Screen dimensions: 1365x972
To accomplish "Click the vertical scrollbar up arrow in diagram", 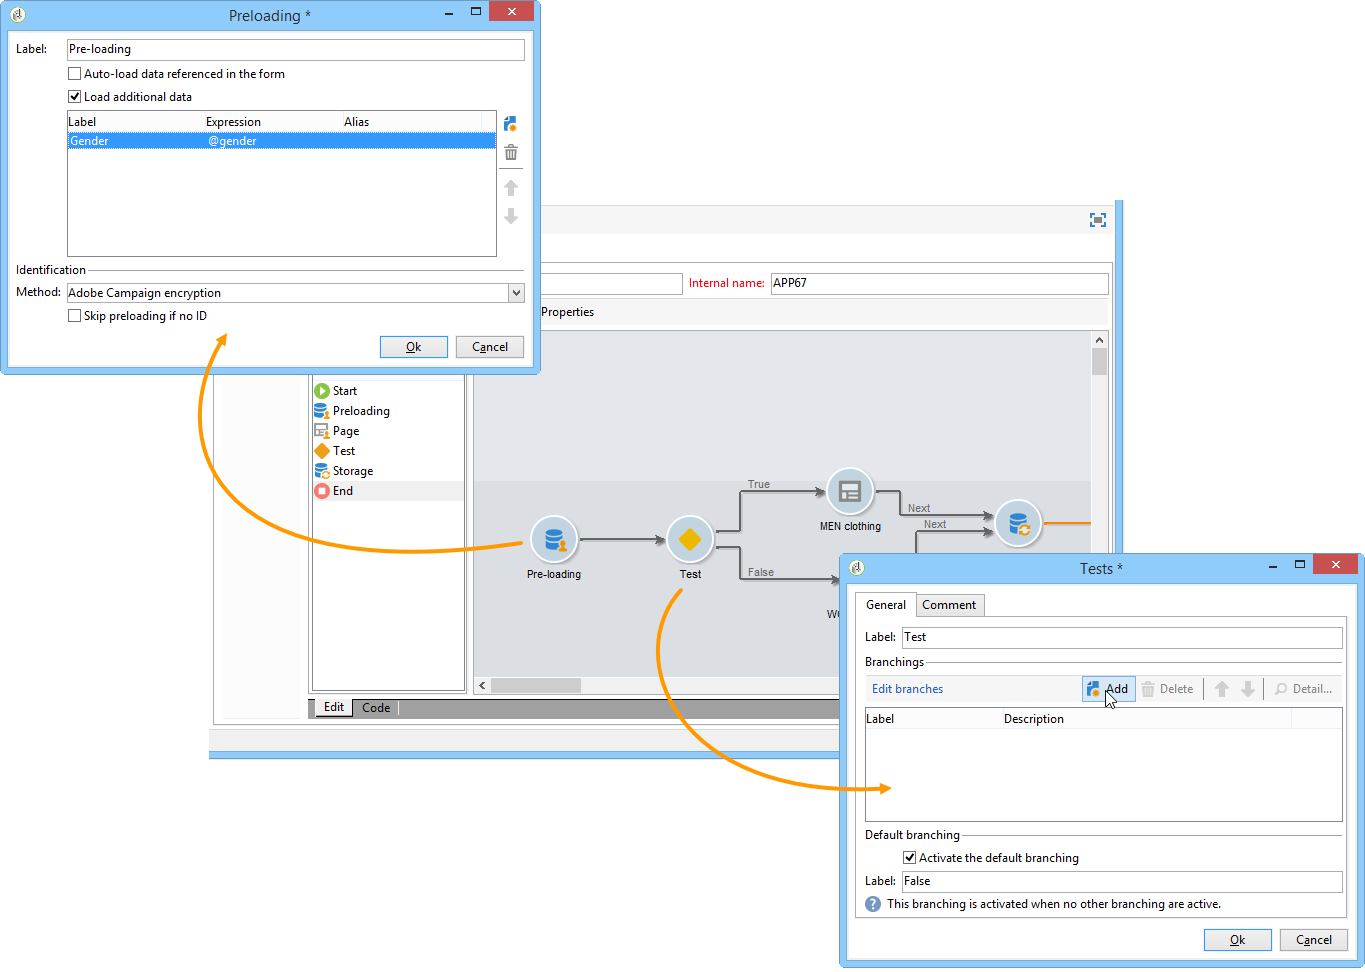I will (x=1099, y=340).
